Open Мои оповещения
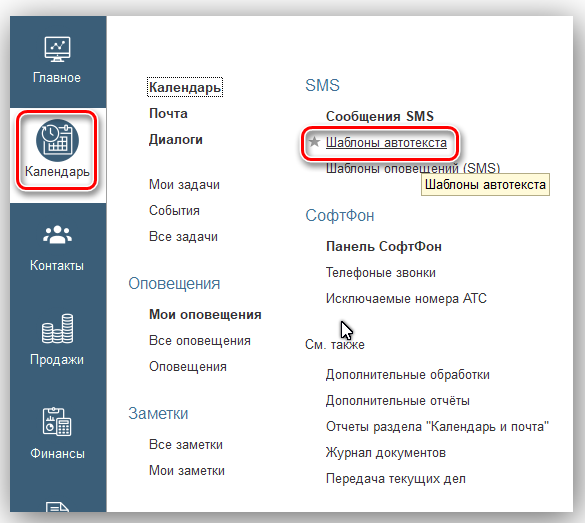This screenshot has height=523, width=585. click(205, 314)
